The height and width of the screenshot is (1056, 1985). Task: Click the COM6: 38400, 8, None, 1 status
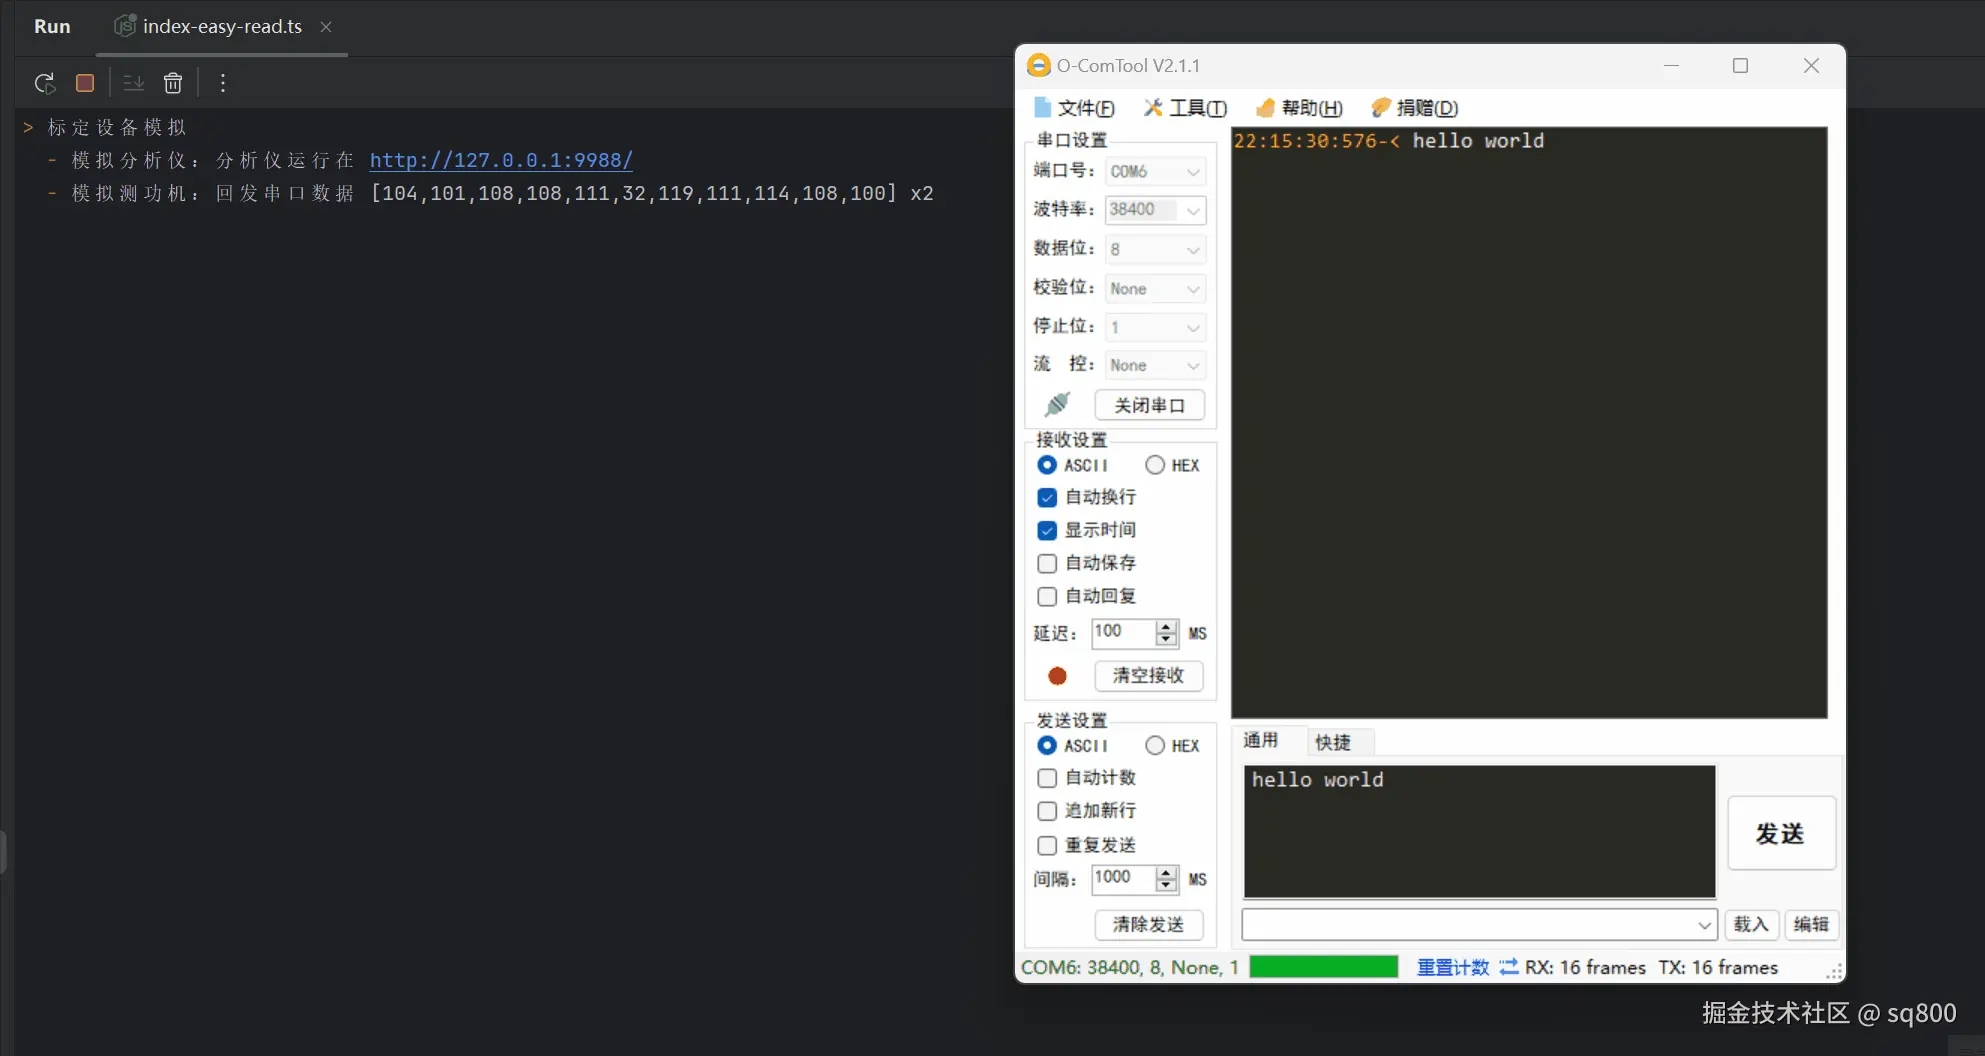tap(1129, 967)
